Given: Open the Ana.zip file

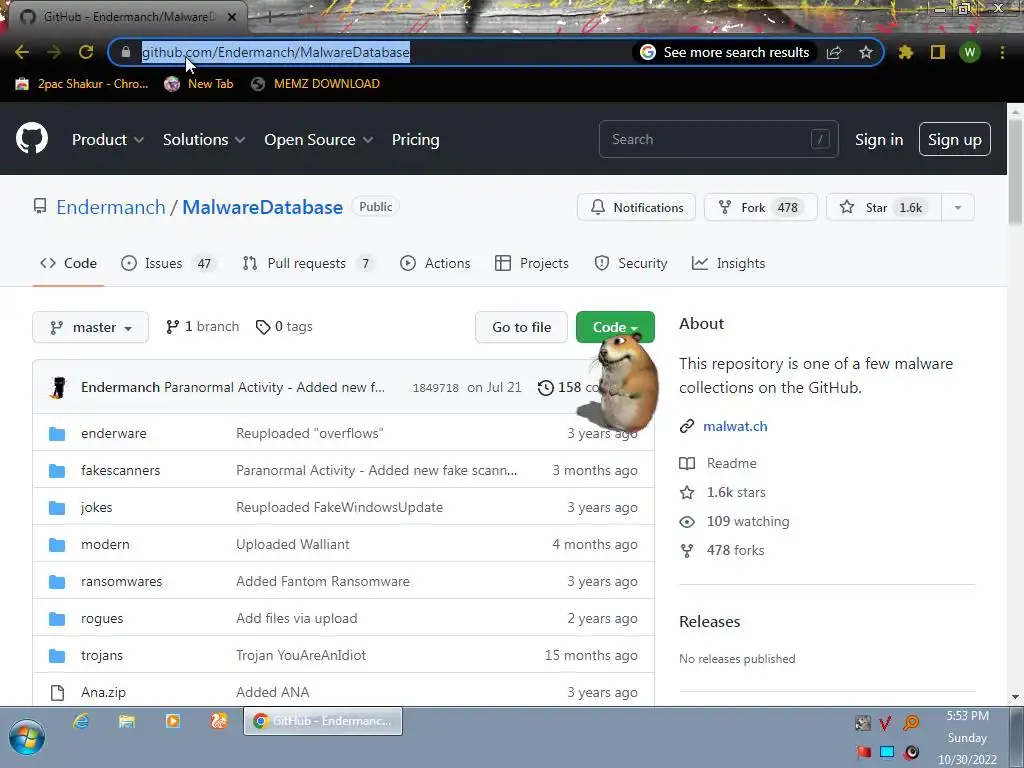Looking at the screenshot, I should tap(103, 692).
